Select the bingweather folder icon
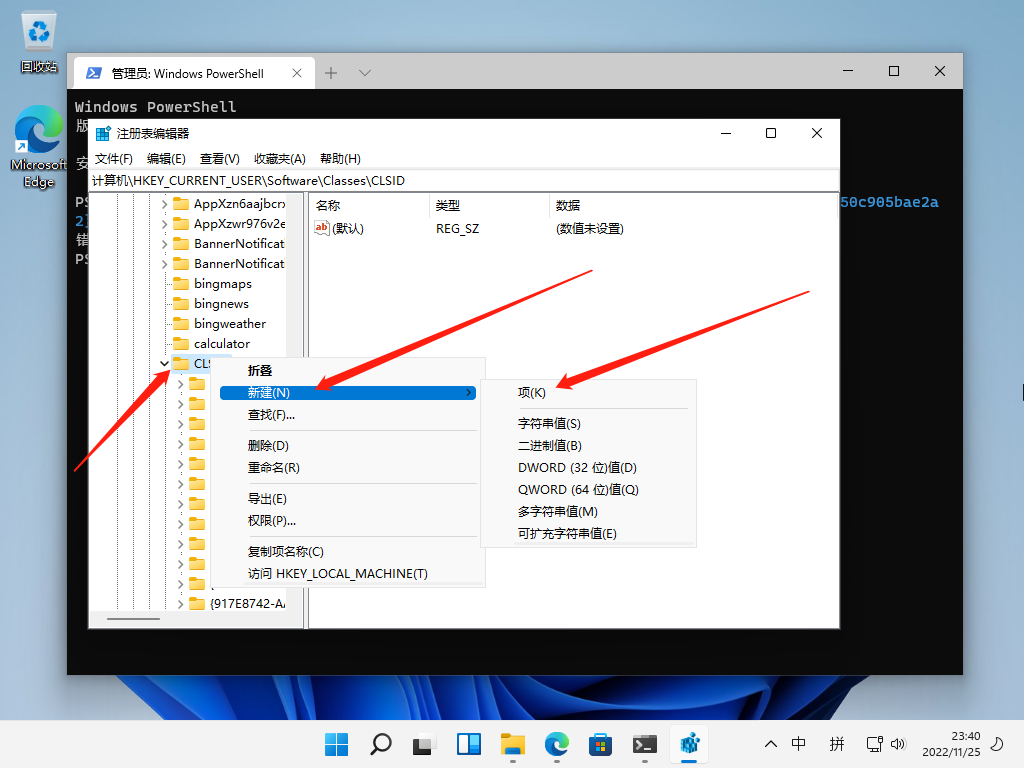Screen dimensions: 1024x768 point(181,323)
